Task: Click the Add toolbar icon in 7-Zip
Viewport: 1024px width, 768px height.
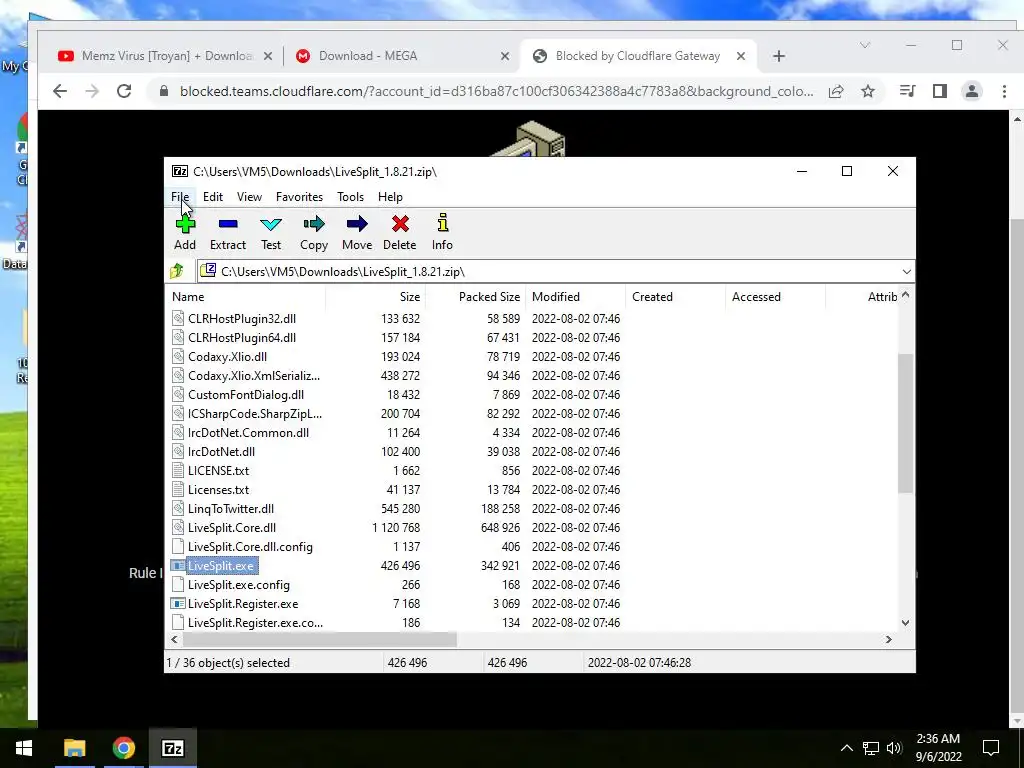Action: (185, 224)
